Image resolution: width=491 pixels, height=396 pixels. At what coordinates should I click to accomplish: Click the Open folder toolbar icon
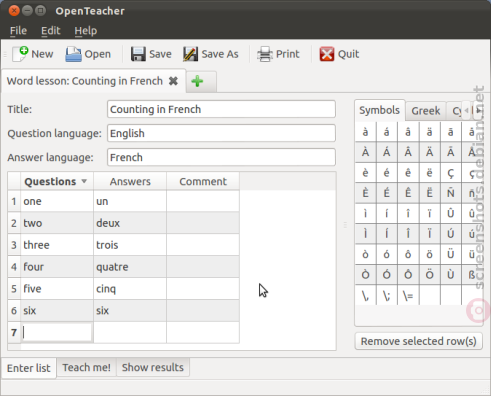coord(73,54)
